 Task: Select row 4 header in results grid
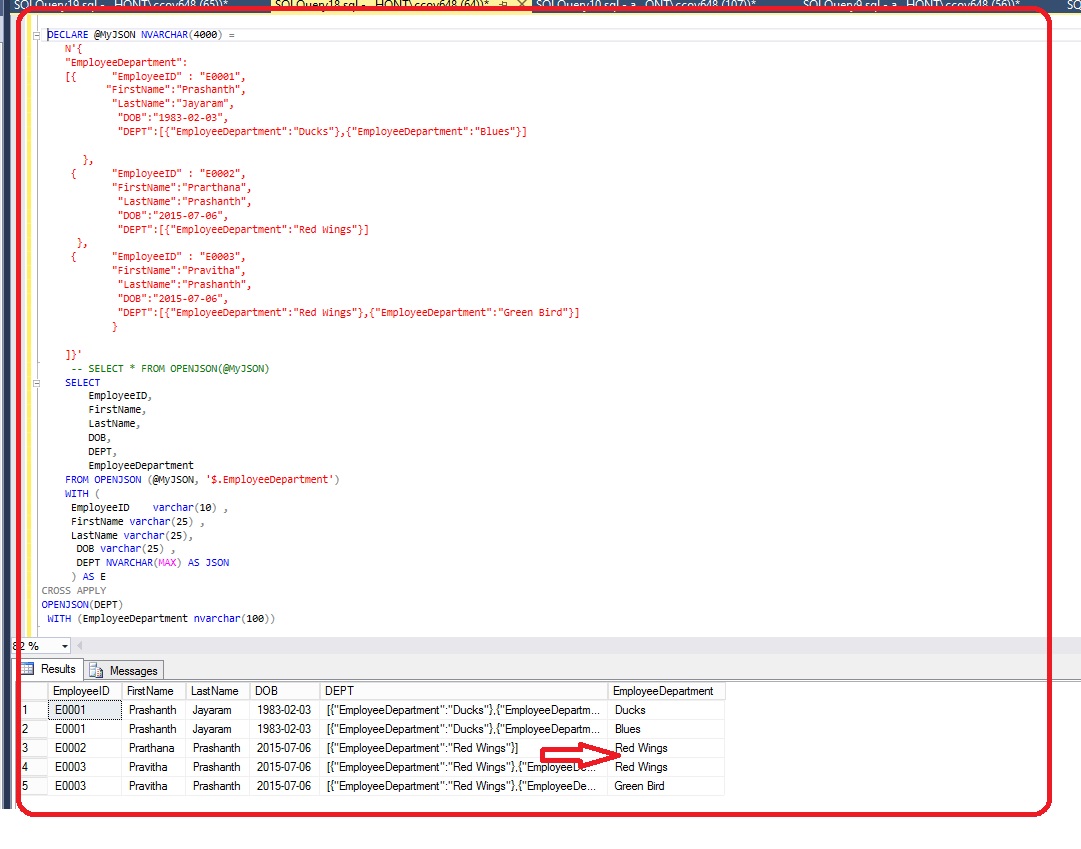click(33, 767)
